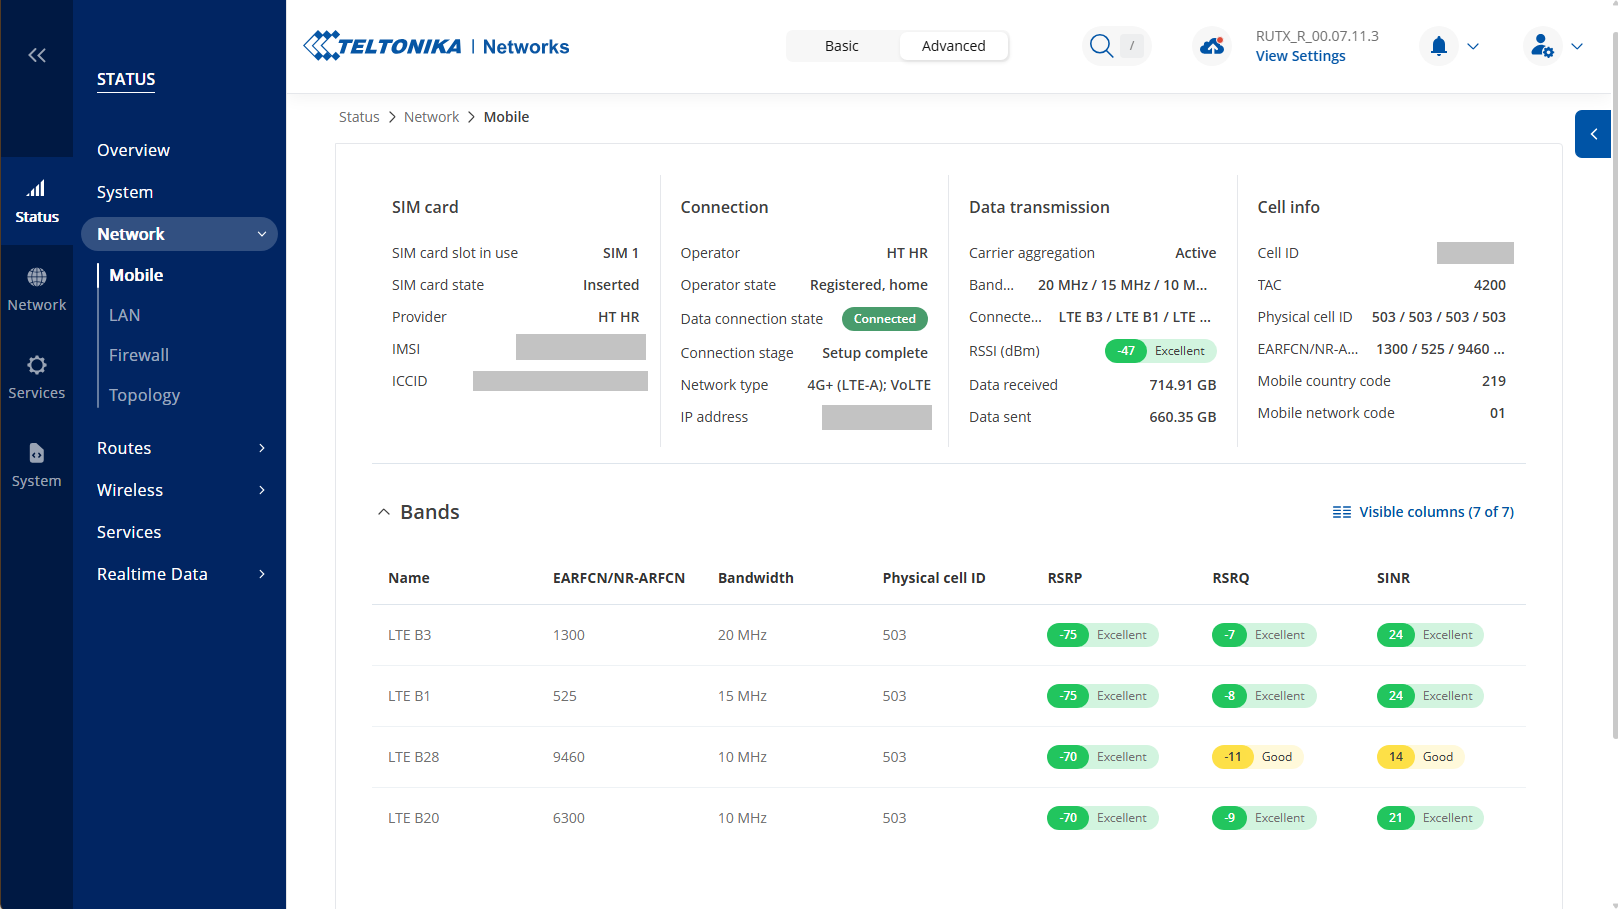Screen dimensions: 1618x909
Task: Click the LTE B20 SINR 21 badge
Action: [1430, 818]
